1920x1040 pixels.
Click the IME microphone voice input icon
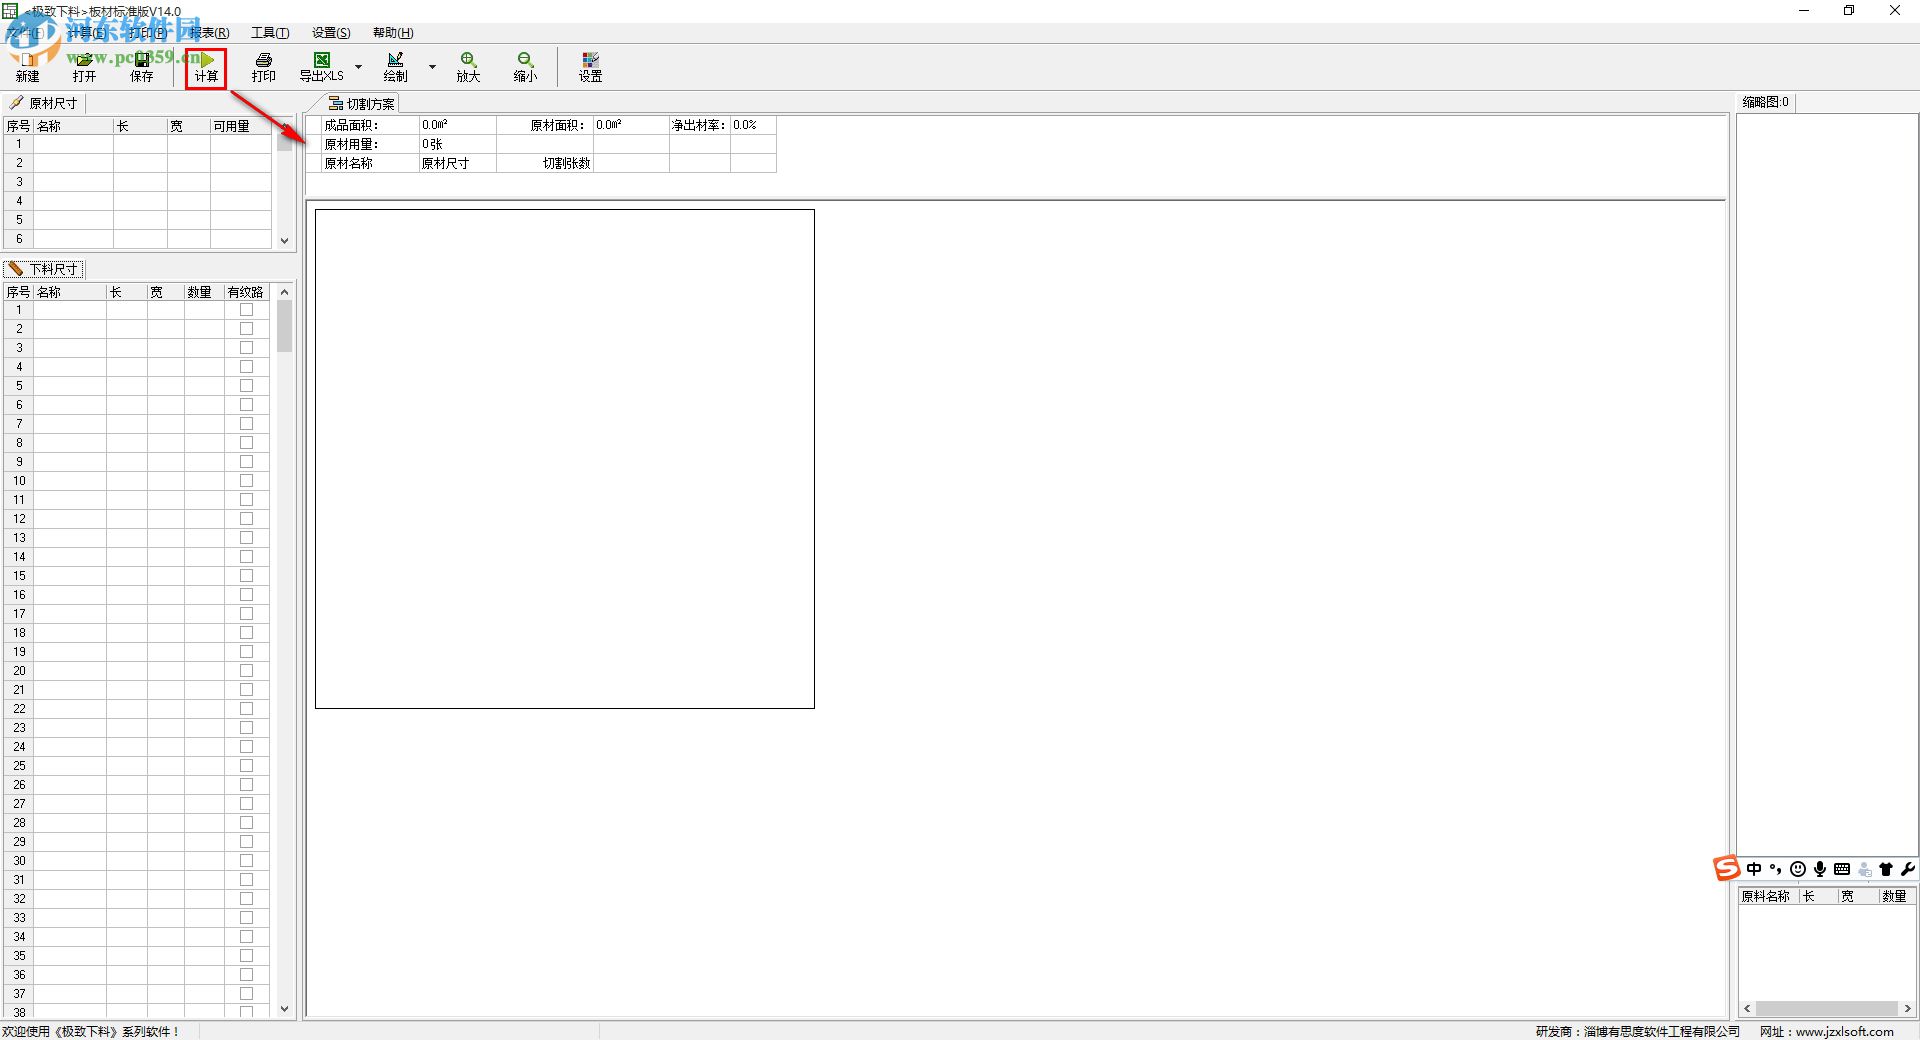pos(1820,869)
